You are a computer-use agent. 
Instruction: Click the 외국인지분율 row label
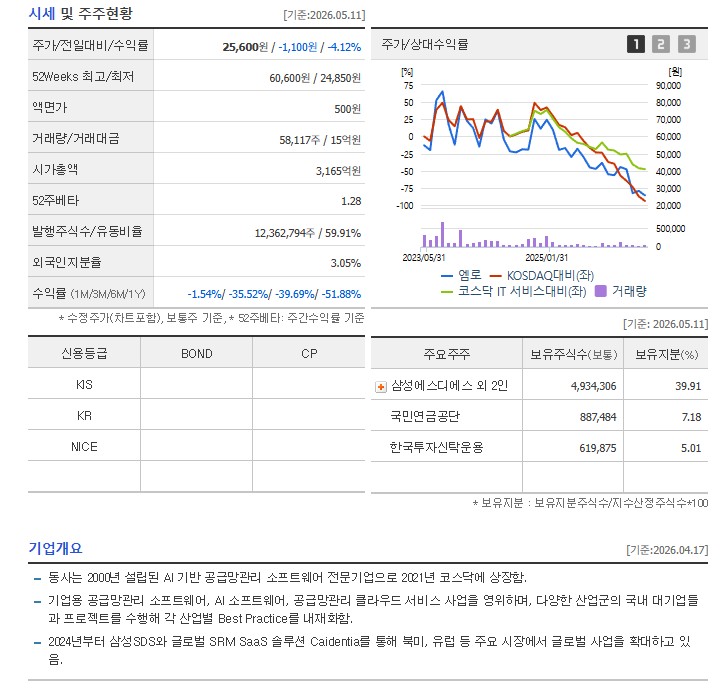67,262
